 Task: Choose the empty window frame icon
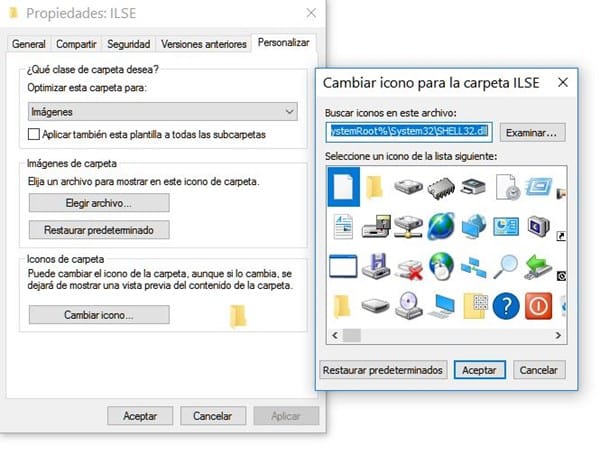[343, 266]
